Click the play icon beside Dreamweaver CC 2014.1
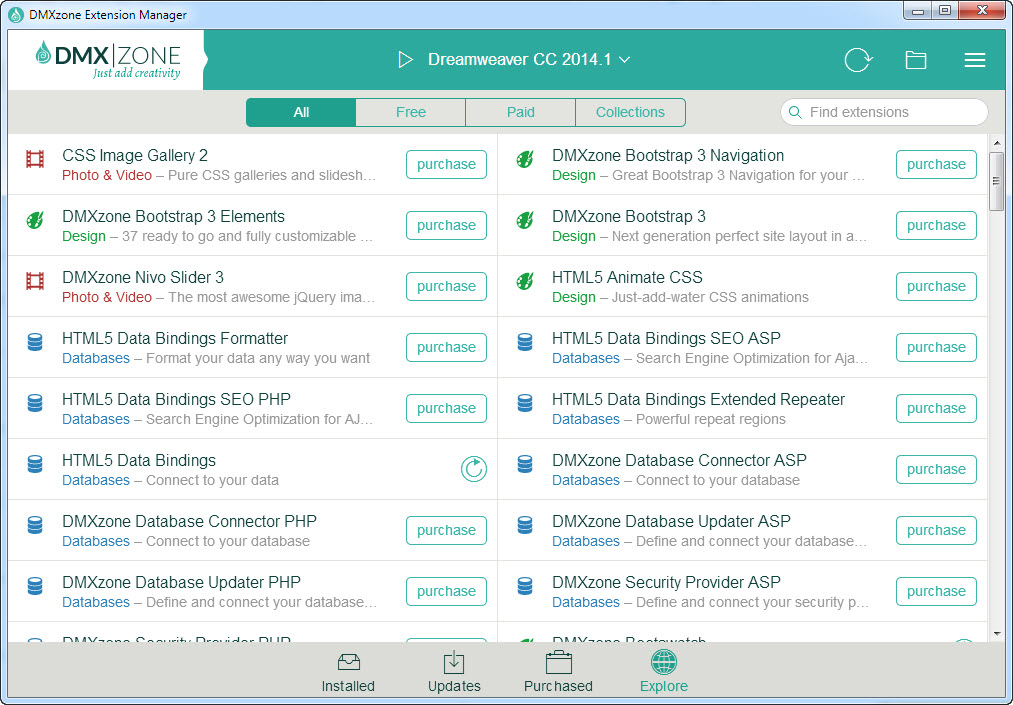 coord(405,59)
